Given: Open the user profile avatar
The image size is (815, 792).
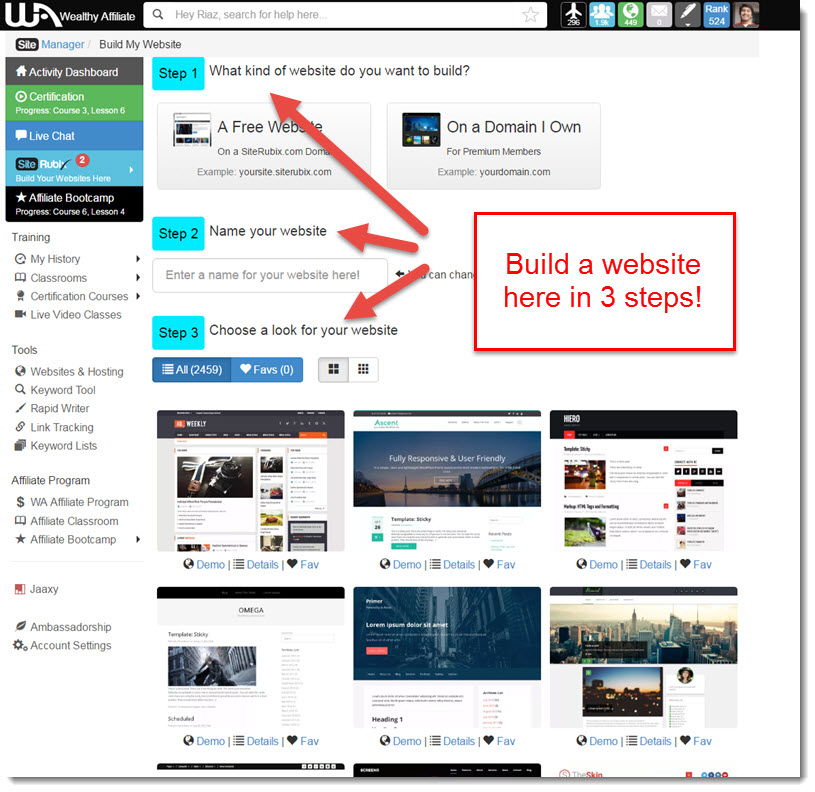Looking at the screenshot, I should coord(746,15).
